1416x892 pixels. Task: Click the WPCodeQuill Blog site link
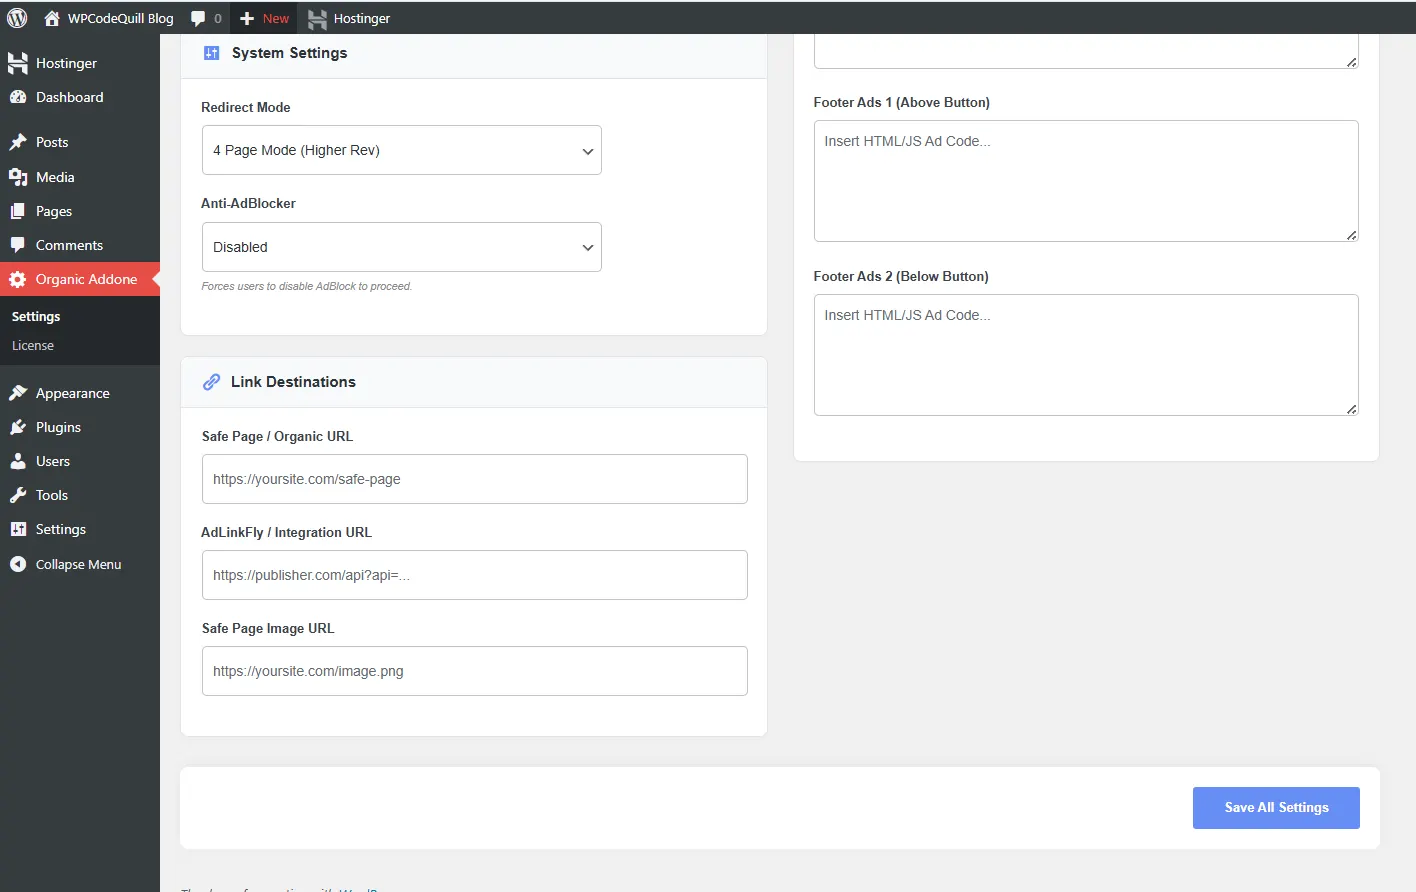120,18
